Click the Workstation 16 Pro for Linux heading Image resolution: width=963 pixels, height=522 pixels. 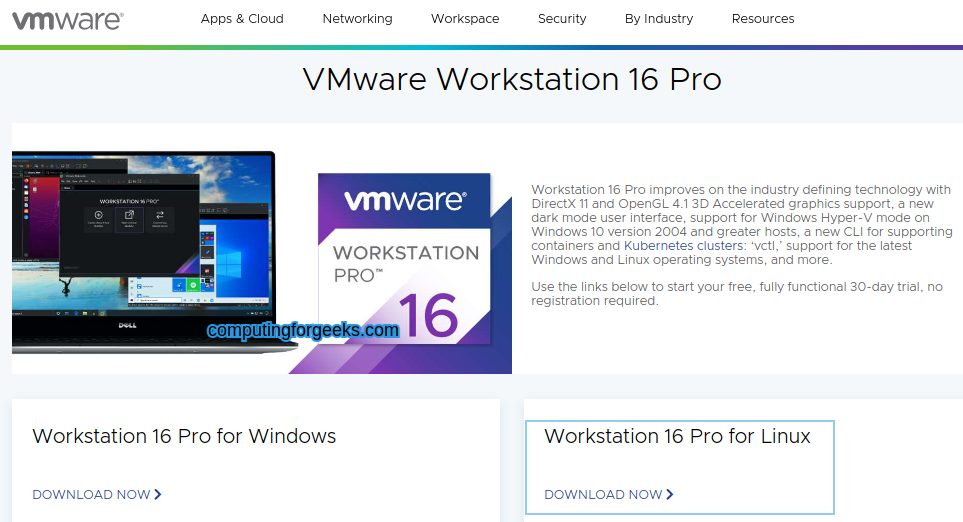coord(677,436)
